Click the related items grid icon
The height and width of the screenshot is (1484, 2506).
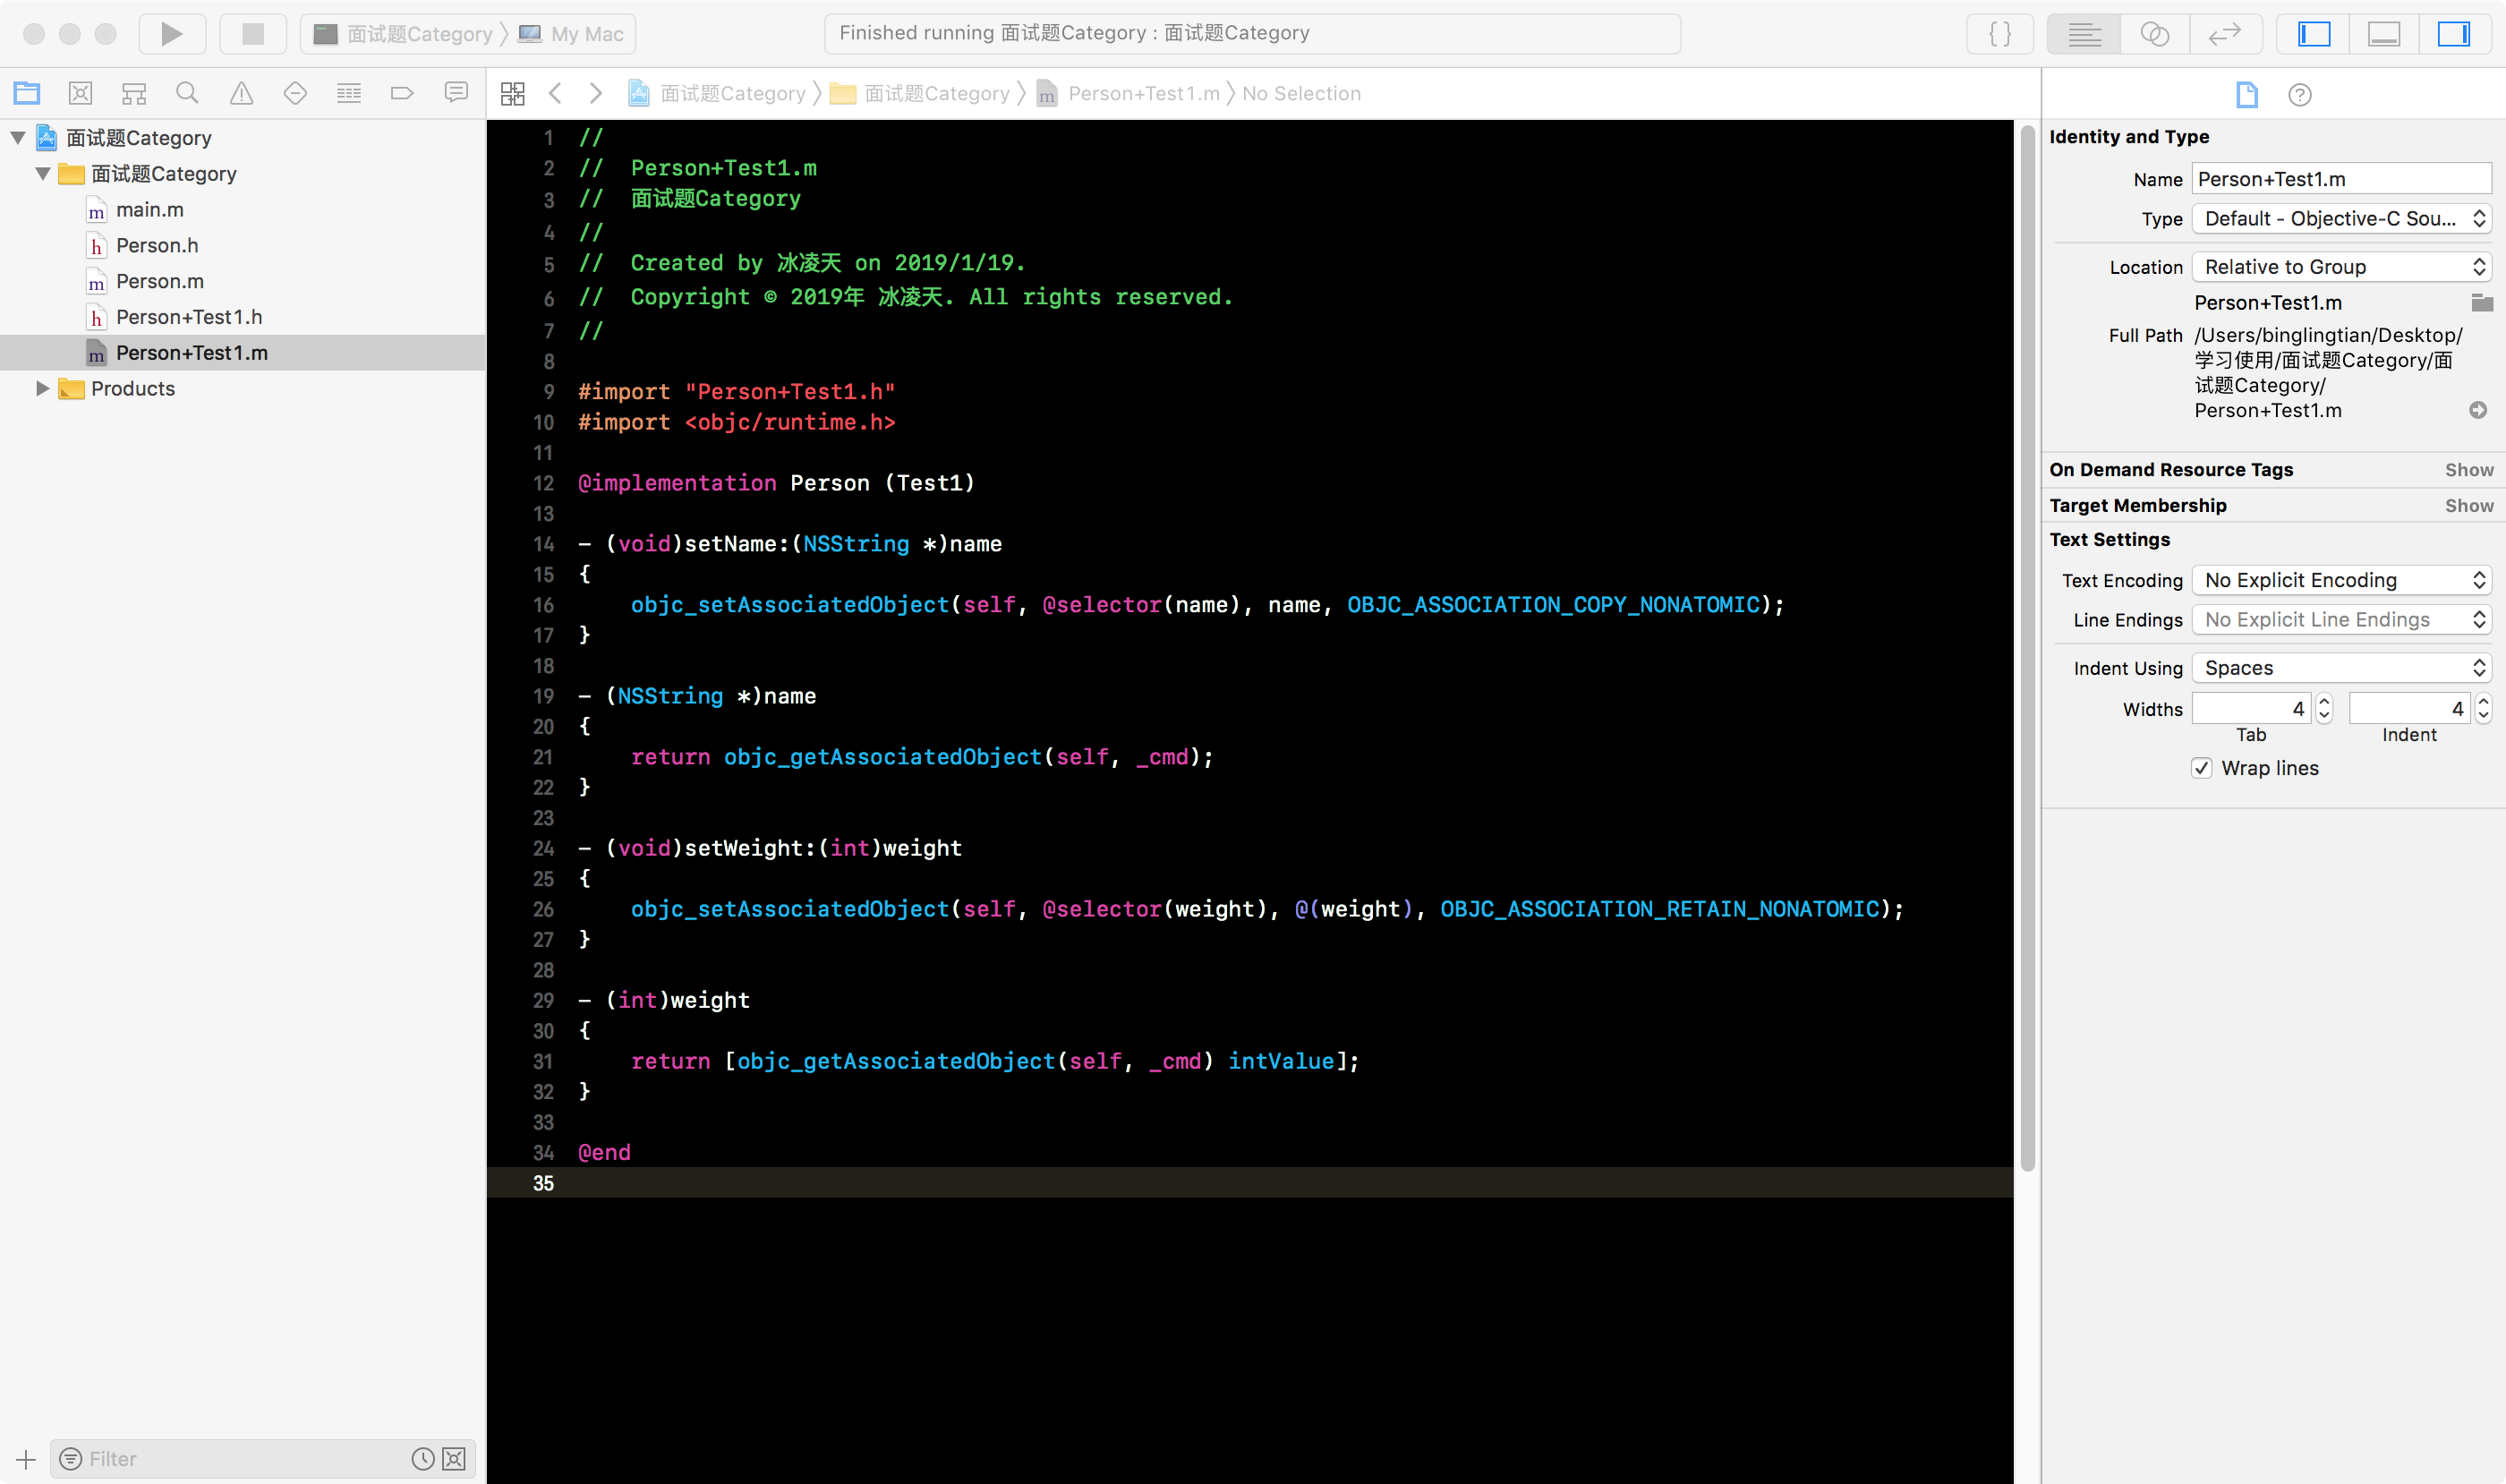[513, 93]
